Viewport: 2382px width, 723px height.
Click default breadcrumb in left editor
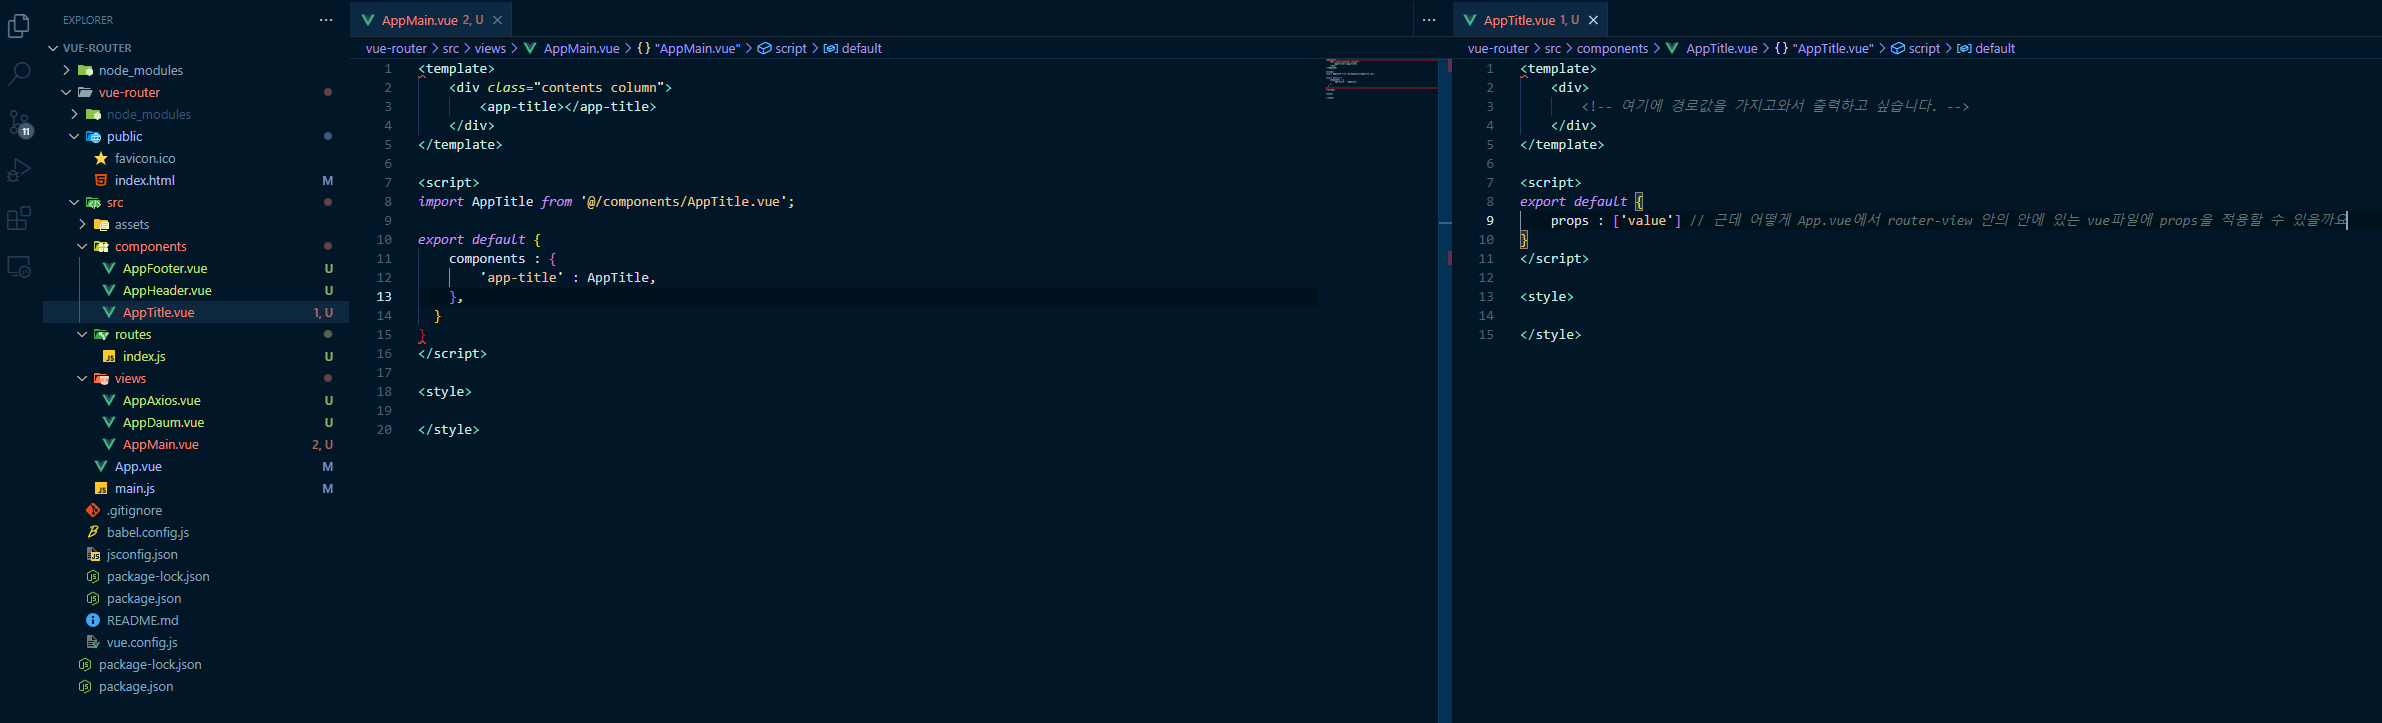pos(853,48)
